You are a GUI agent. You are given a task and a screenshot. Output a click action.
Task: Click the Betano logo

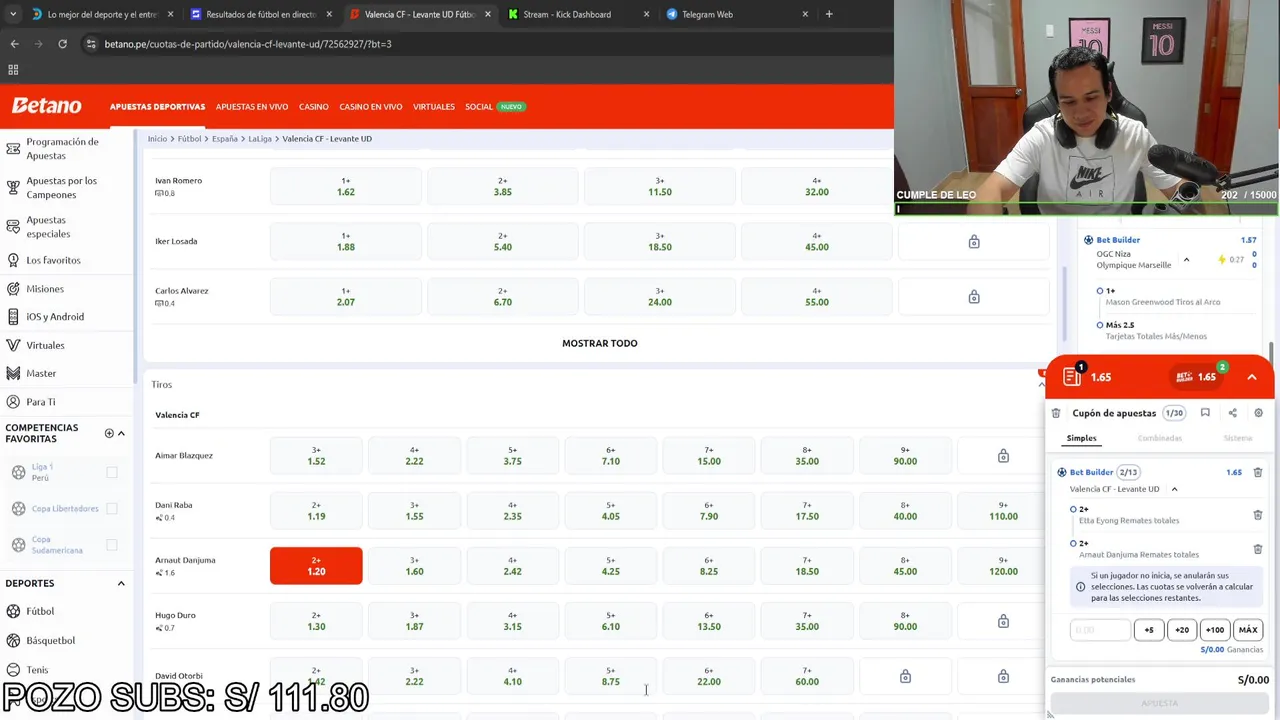[46, 106]
